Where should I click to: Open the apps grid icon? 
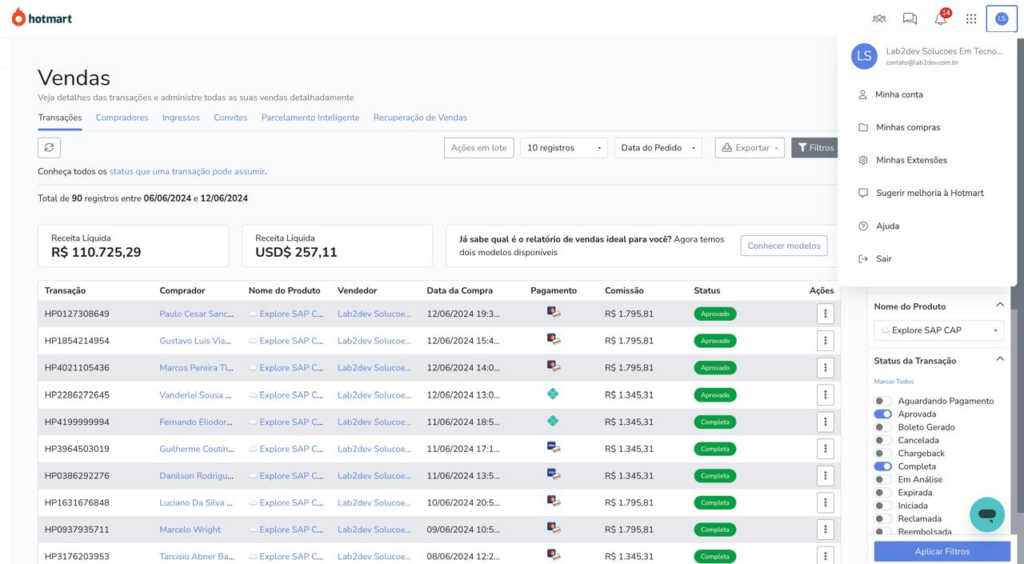pyautogui.click(x=971, y=19)
